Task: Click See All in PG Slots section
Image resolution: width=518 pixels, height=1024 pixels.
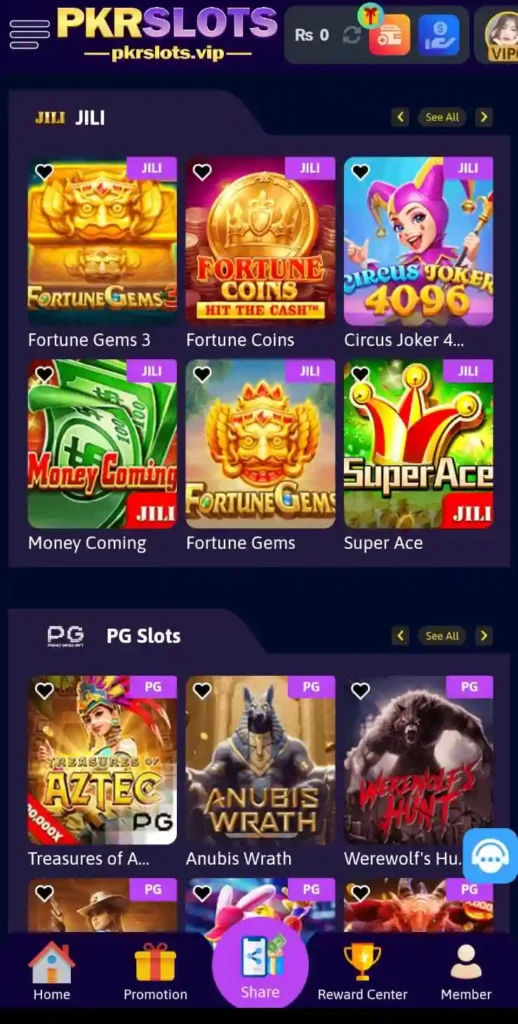Action: [x=442, y=635]
